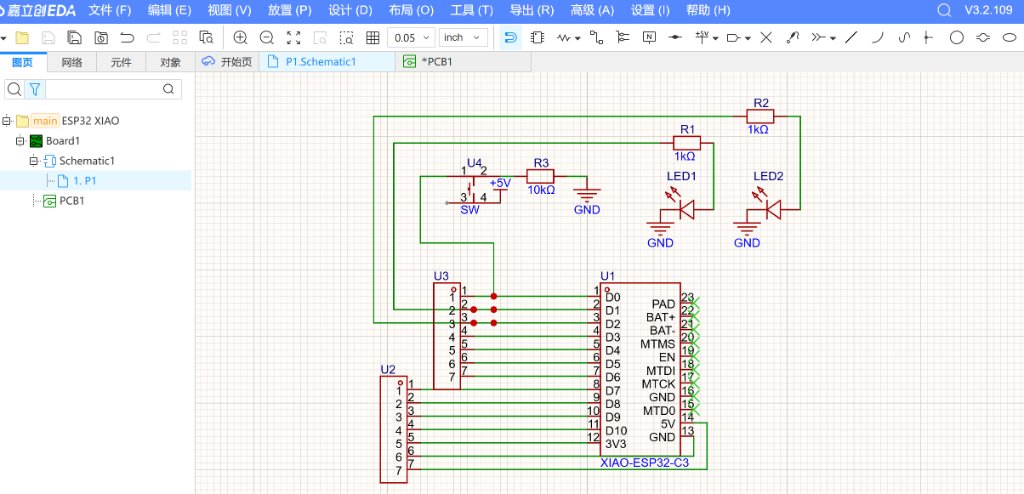Screen dimensions: 1024x494
Task: Undo the last action
Action: pos(127,38)
